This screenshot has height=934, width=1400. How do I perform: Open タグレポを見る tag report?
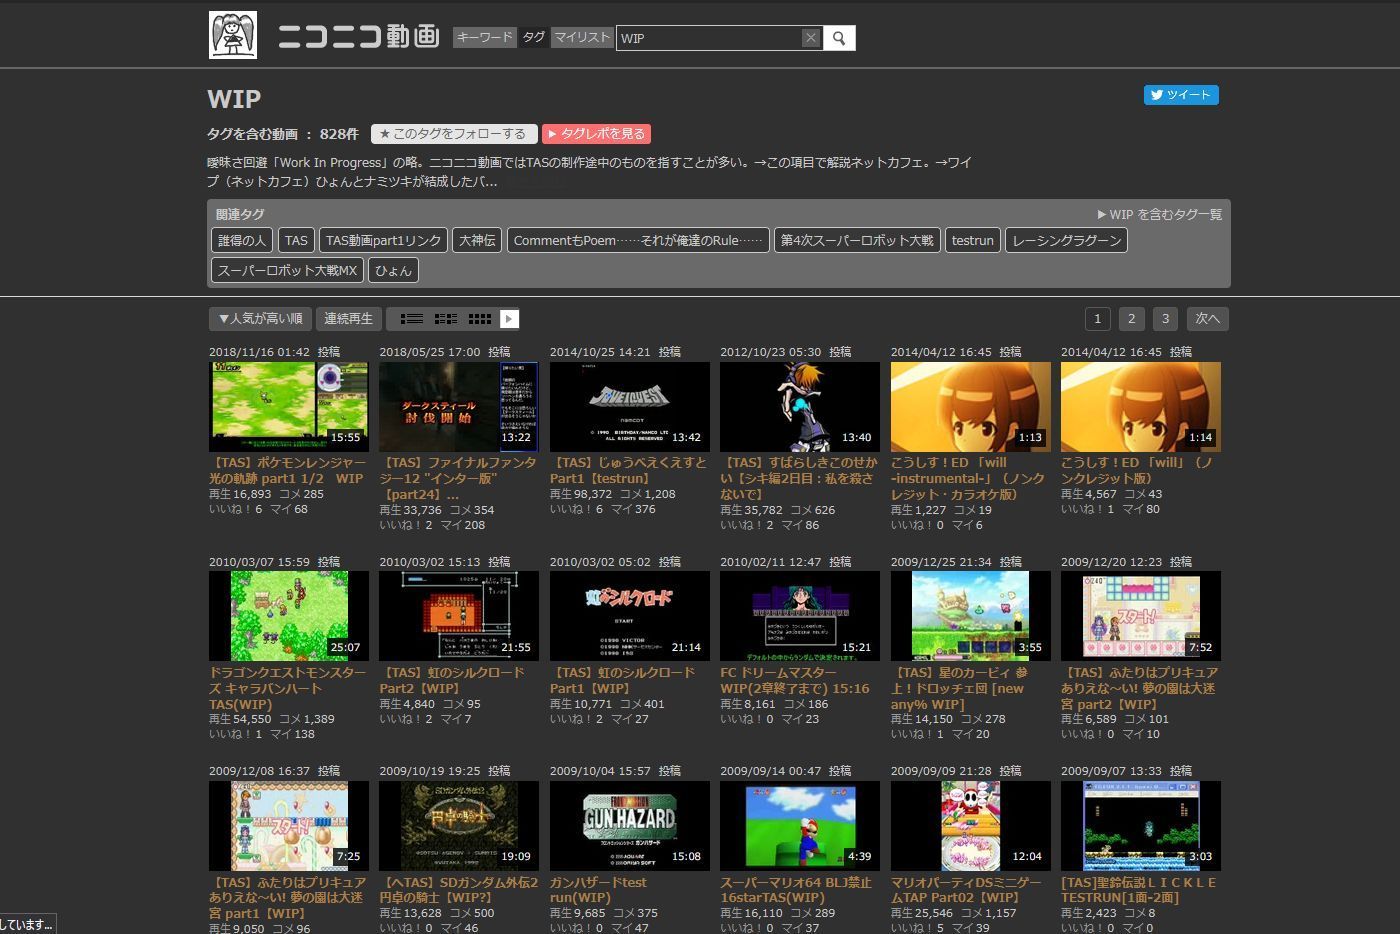[597, 134]
